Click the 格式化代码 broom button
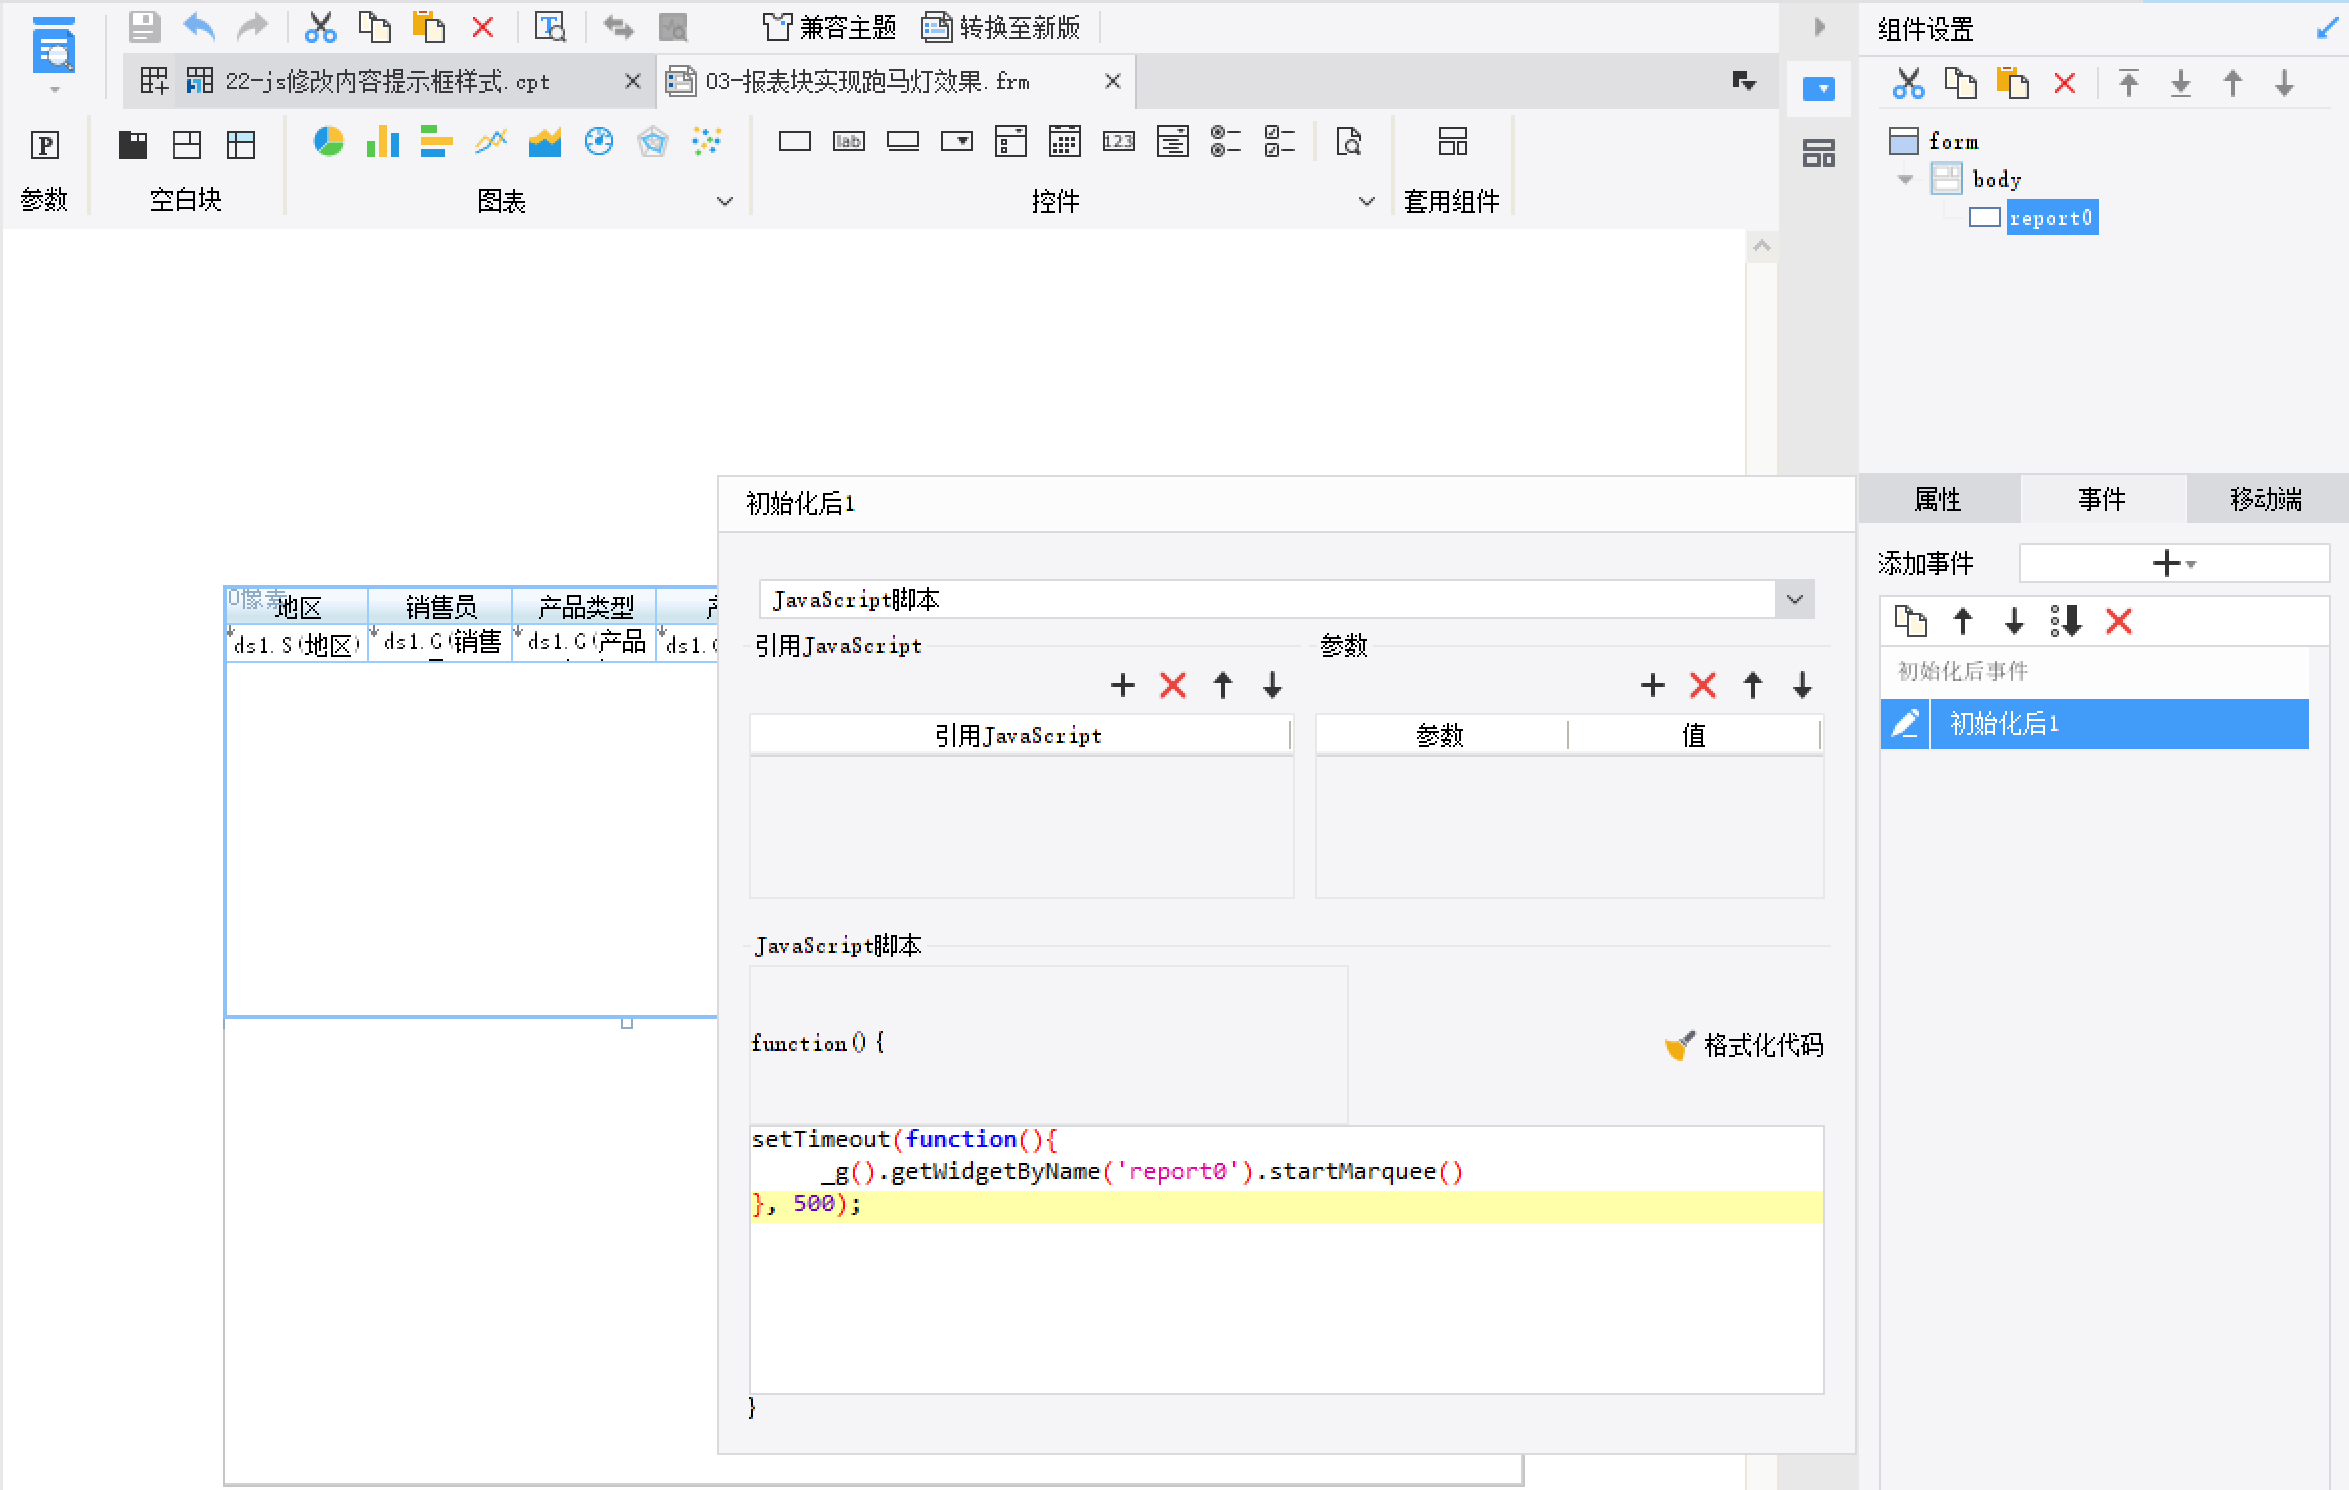Screen dimensions: 2349x1490 [1745, 1045]
